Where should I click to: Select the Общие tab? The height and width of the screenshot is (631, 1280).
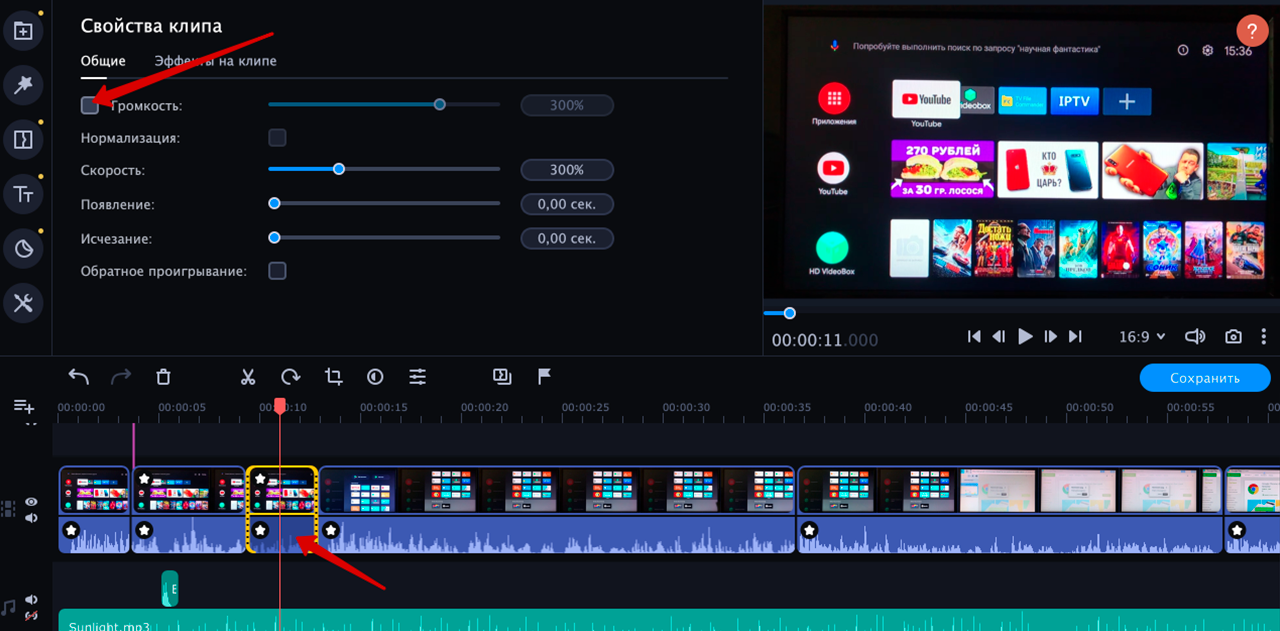103,61
